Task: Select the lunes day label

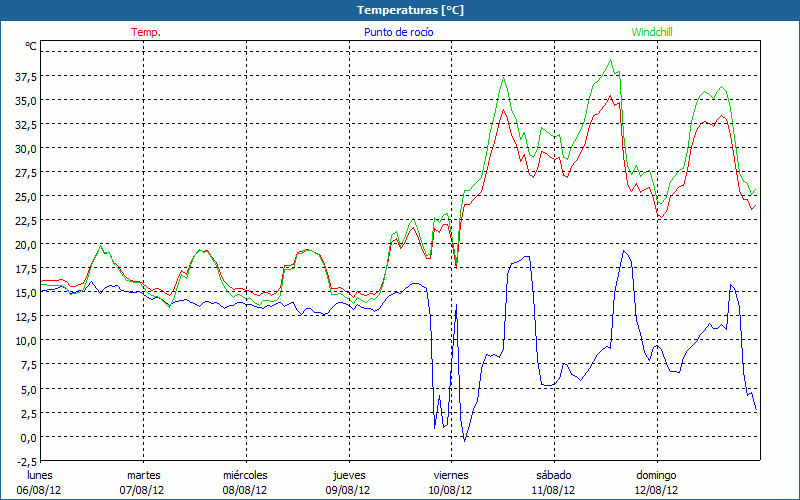Action: (x=40, y=475)
